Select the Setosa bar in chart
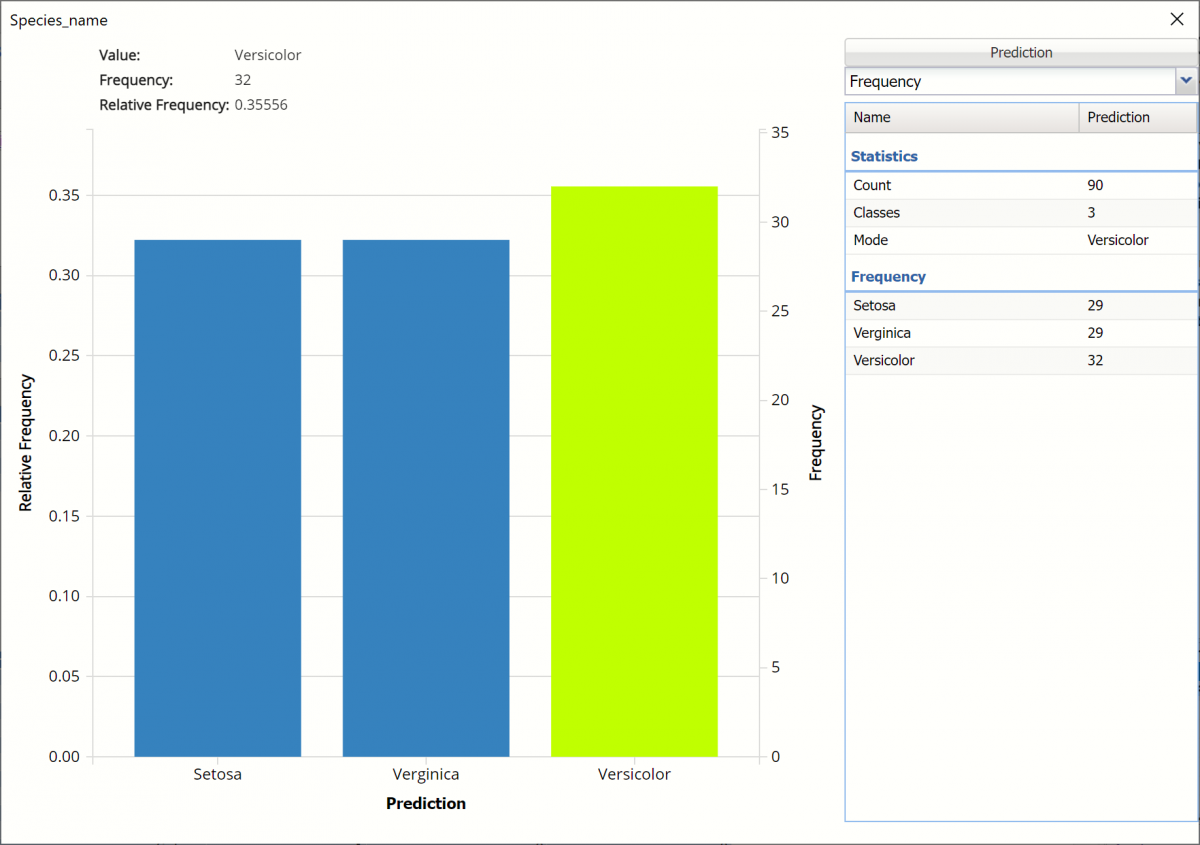Viewport: 1200px width, 845px height. (x=217, y=498)
